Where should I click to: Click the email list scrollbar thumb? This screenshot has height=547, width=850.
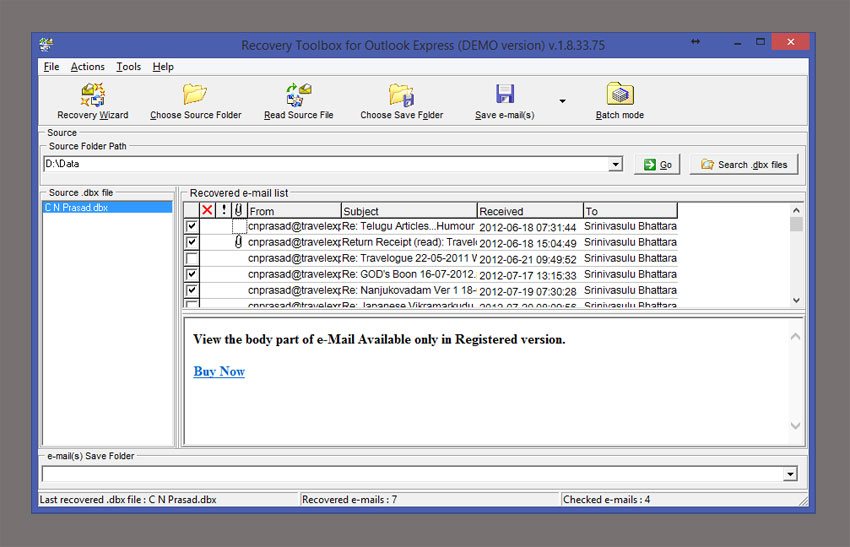tap(796, 224)
